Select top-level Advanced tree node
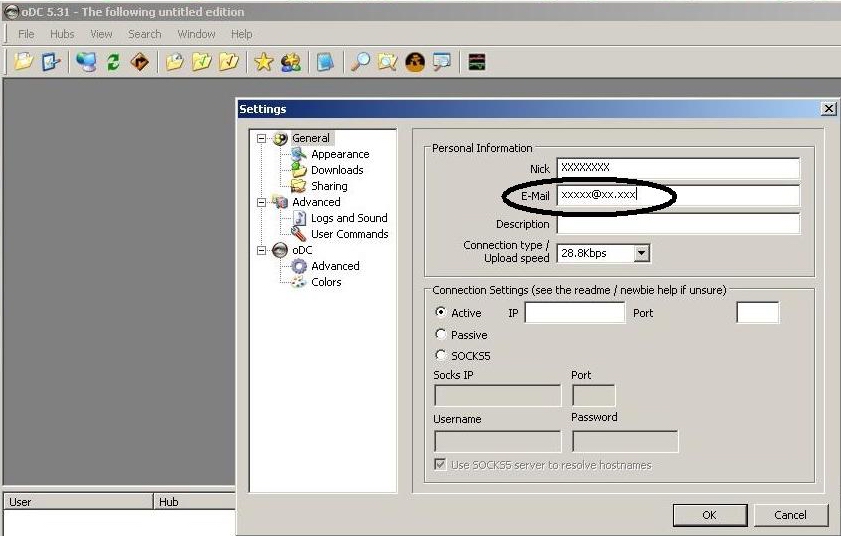 click(x=316, y=202)
